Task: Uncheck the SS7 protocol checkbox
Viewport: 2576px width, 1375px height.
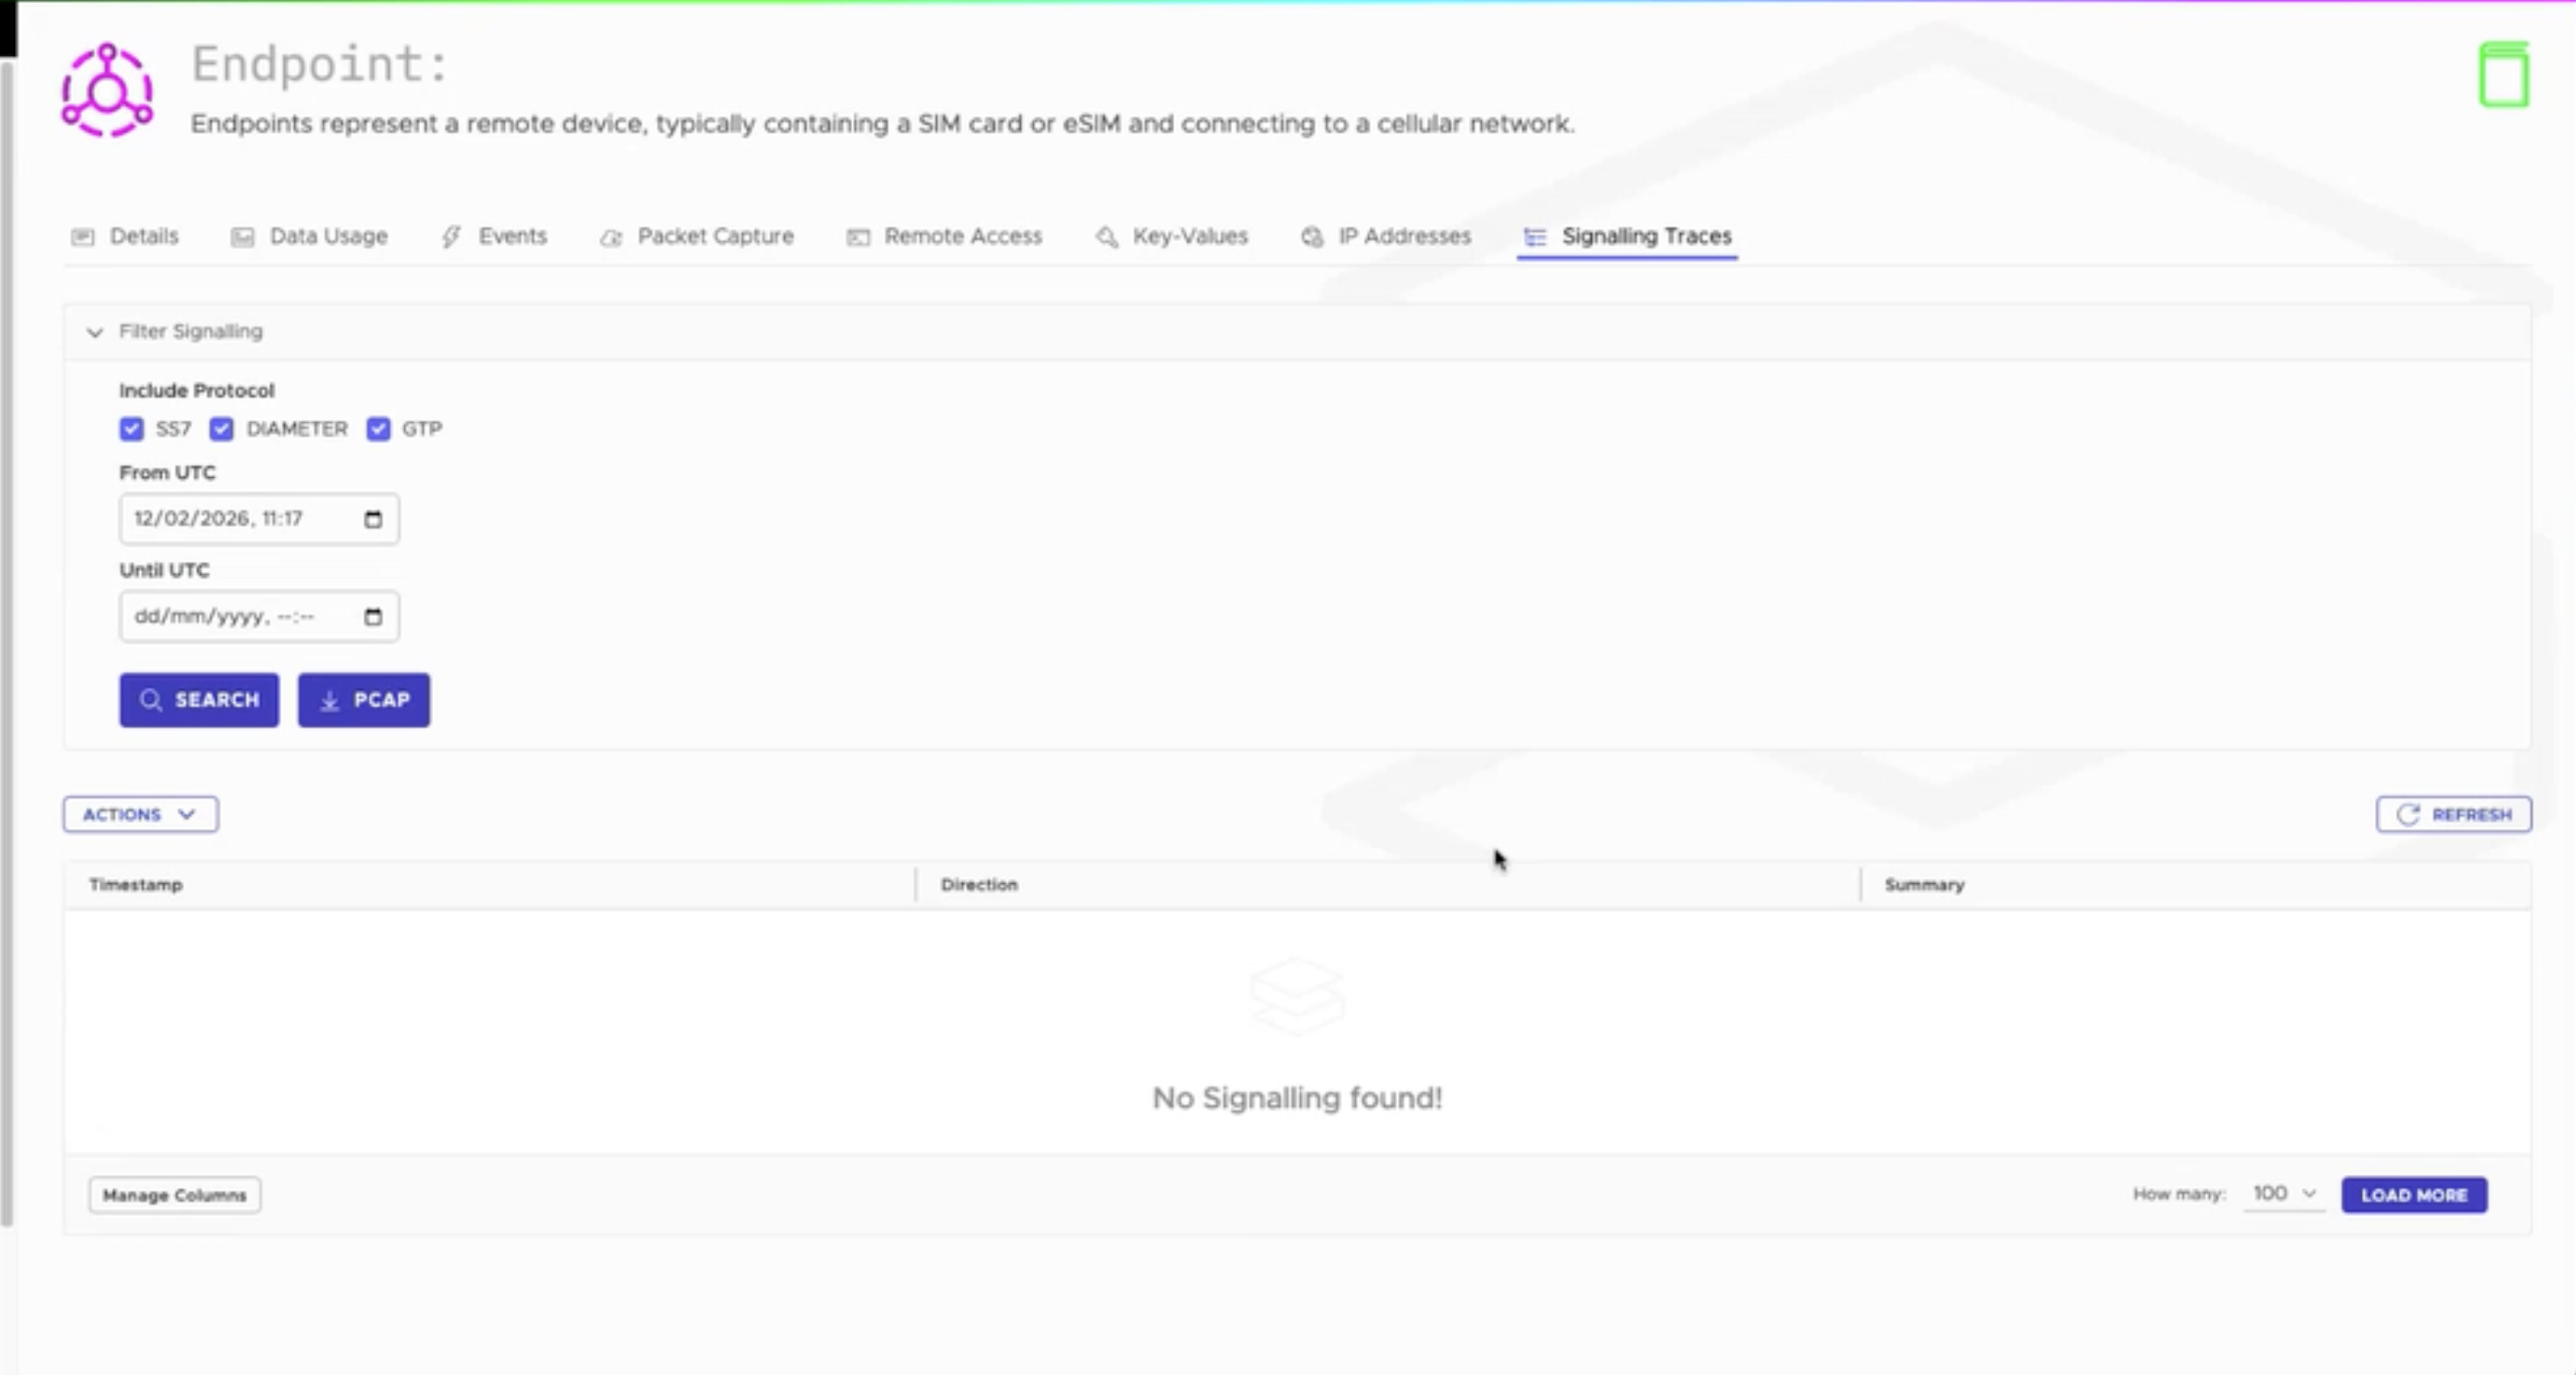Action: pyautogui.click(x=131, y=429)
